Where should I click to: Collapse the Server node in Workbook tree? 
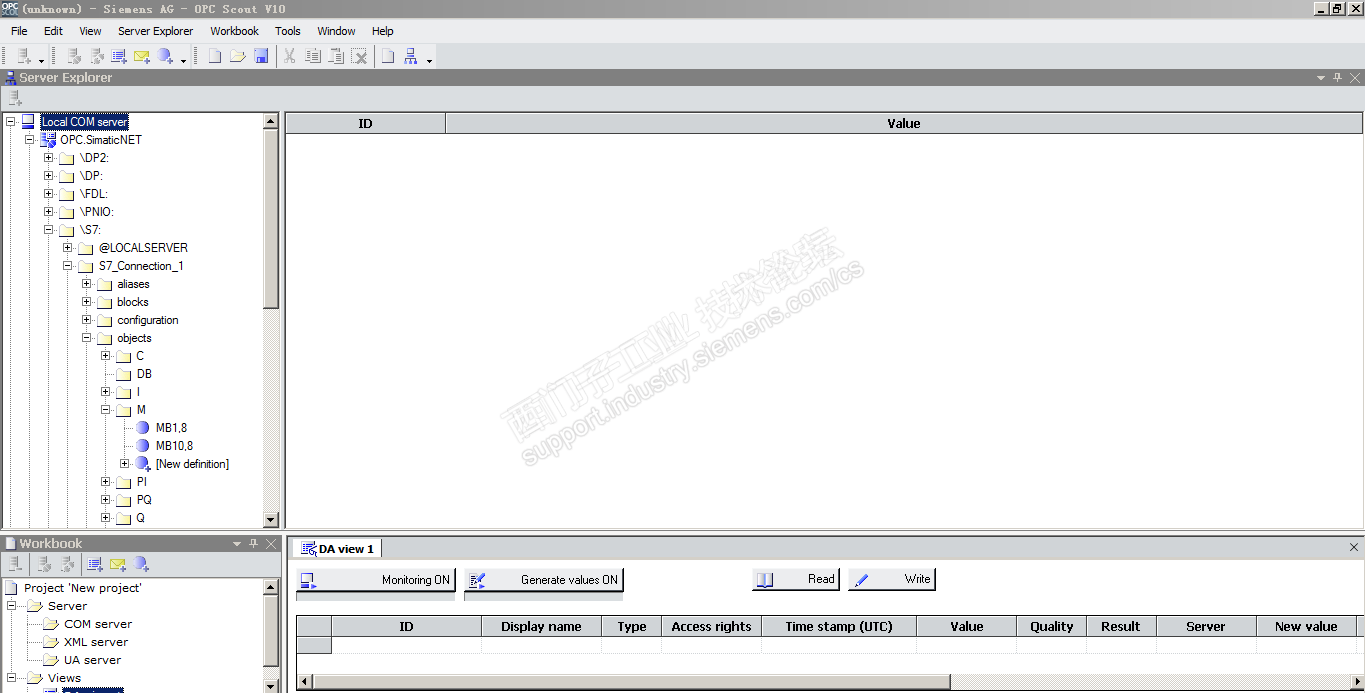point(11,606)
